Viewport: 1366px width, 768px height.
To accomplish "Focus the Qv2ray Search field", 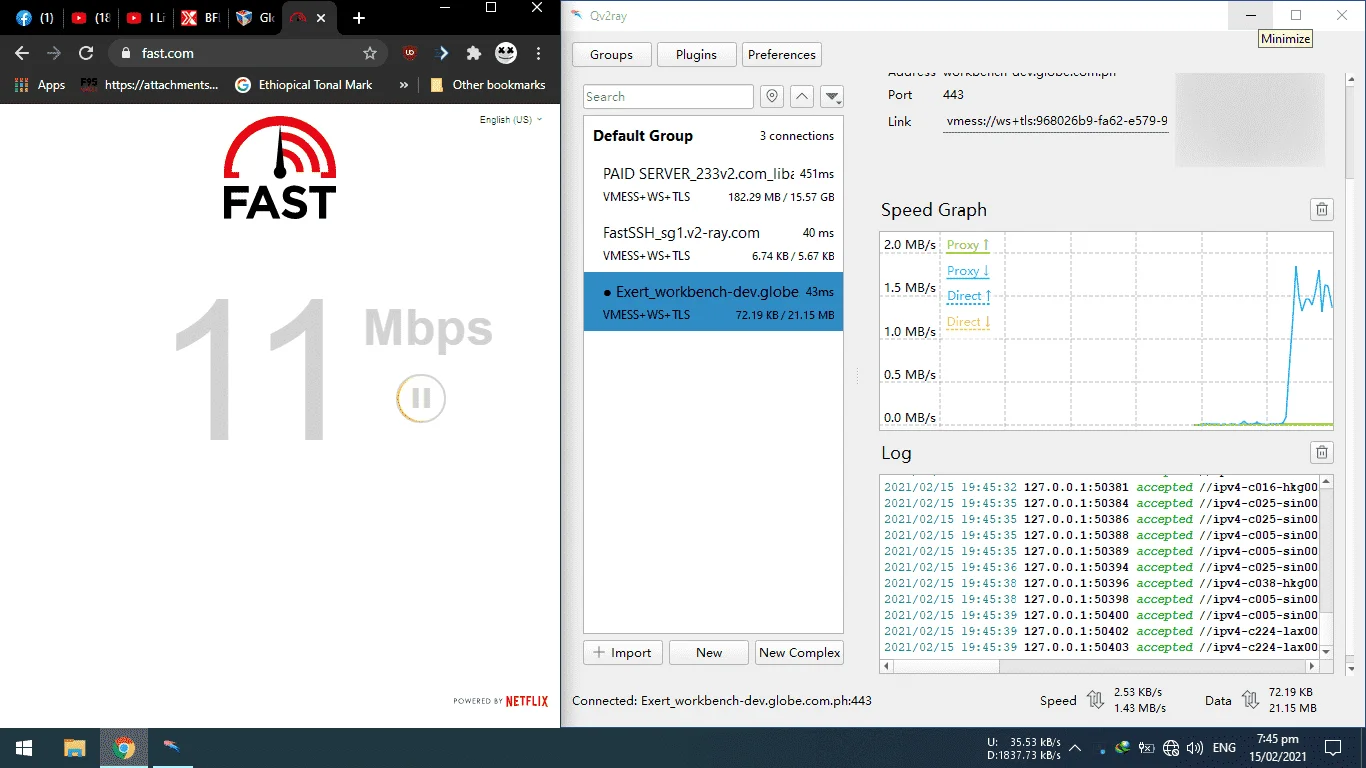I will (668, 96).
